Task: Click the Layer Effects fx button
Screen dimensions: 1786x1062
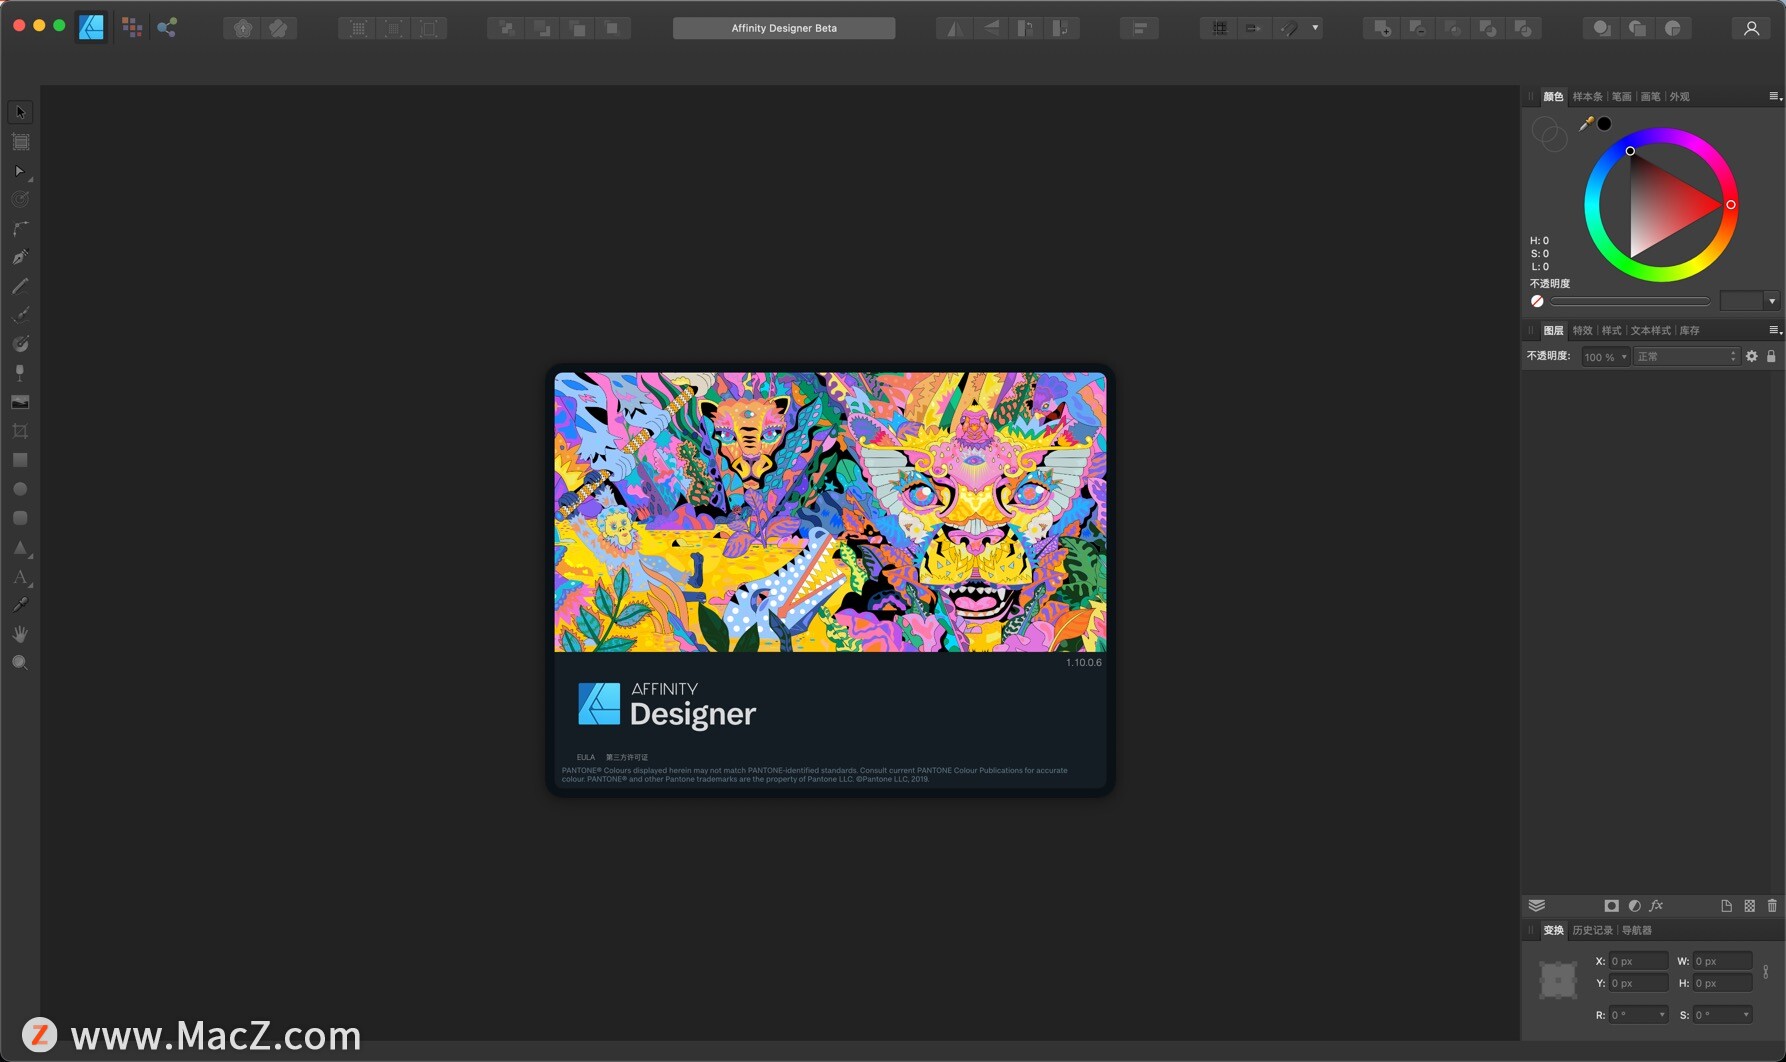Action: pyautogui.click(x=1656, y=906)
